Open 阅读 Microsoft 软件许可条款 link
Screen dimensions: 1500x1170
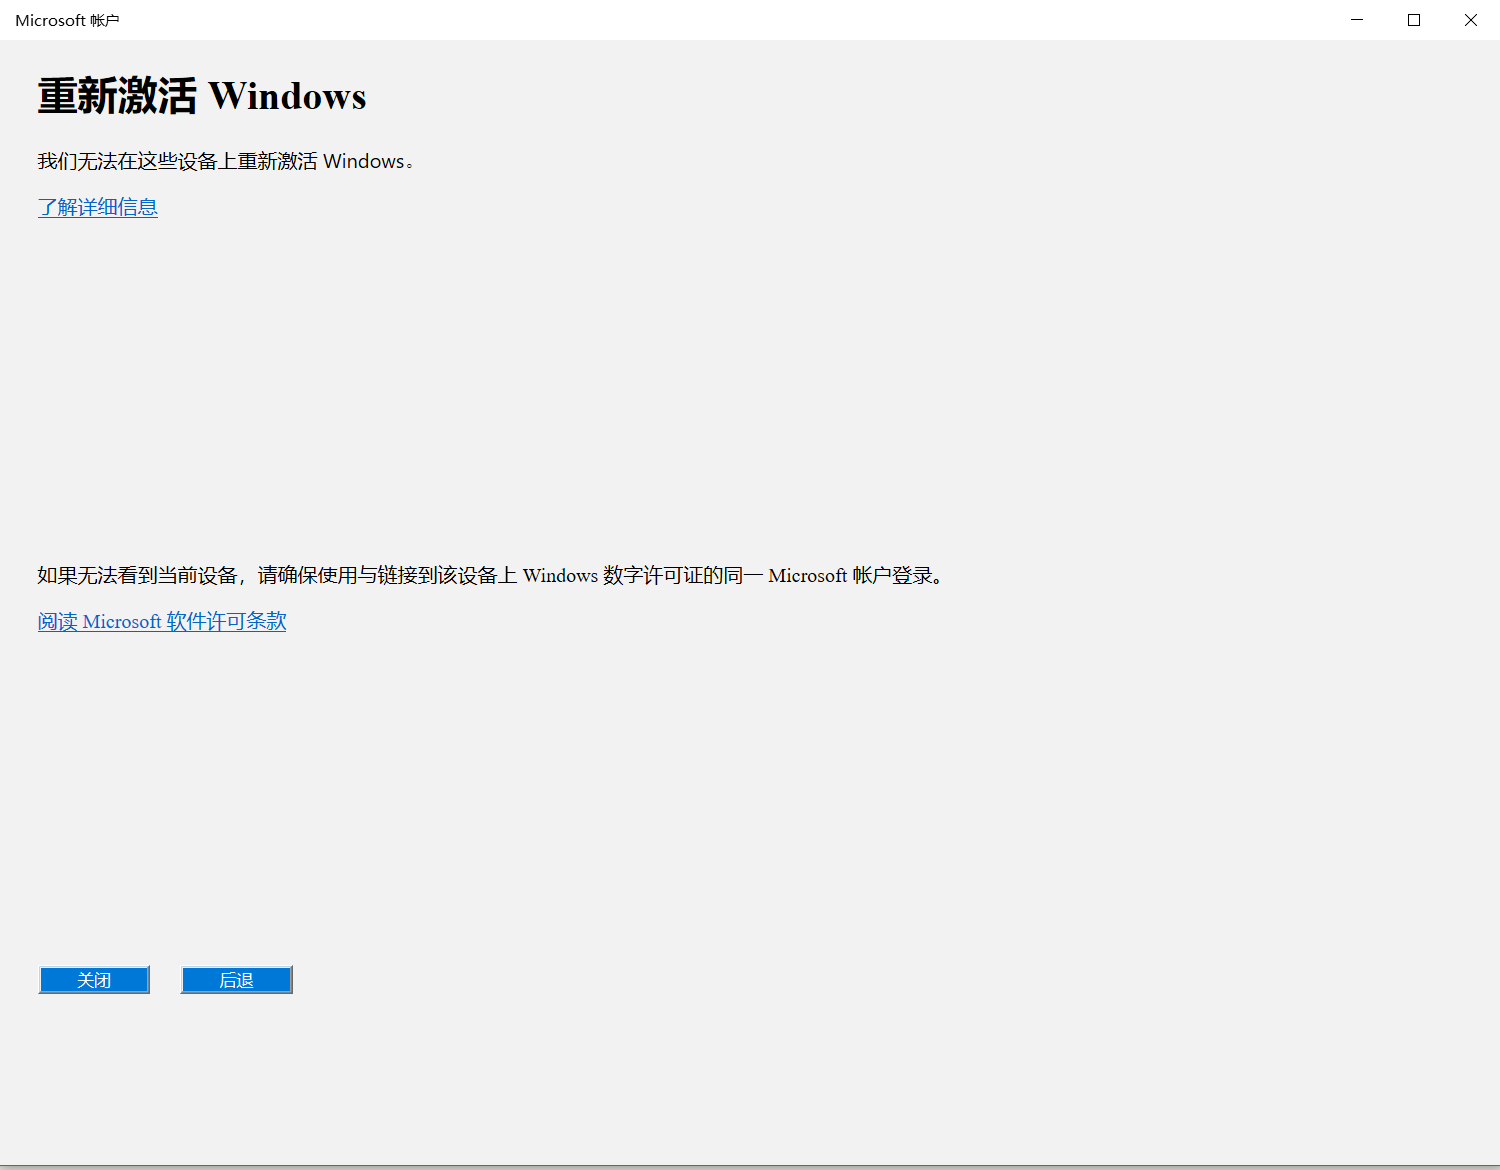[x=162, y=621]
